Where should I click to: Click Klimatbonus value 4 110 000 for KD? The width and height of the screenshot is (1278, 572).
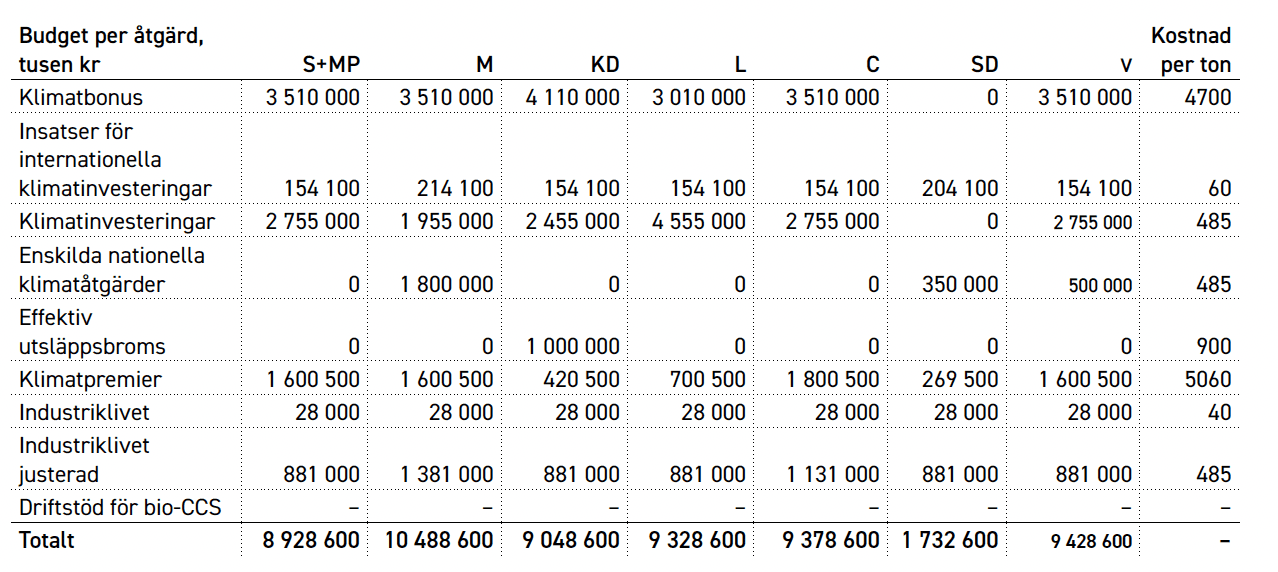[x=573, y=98]
